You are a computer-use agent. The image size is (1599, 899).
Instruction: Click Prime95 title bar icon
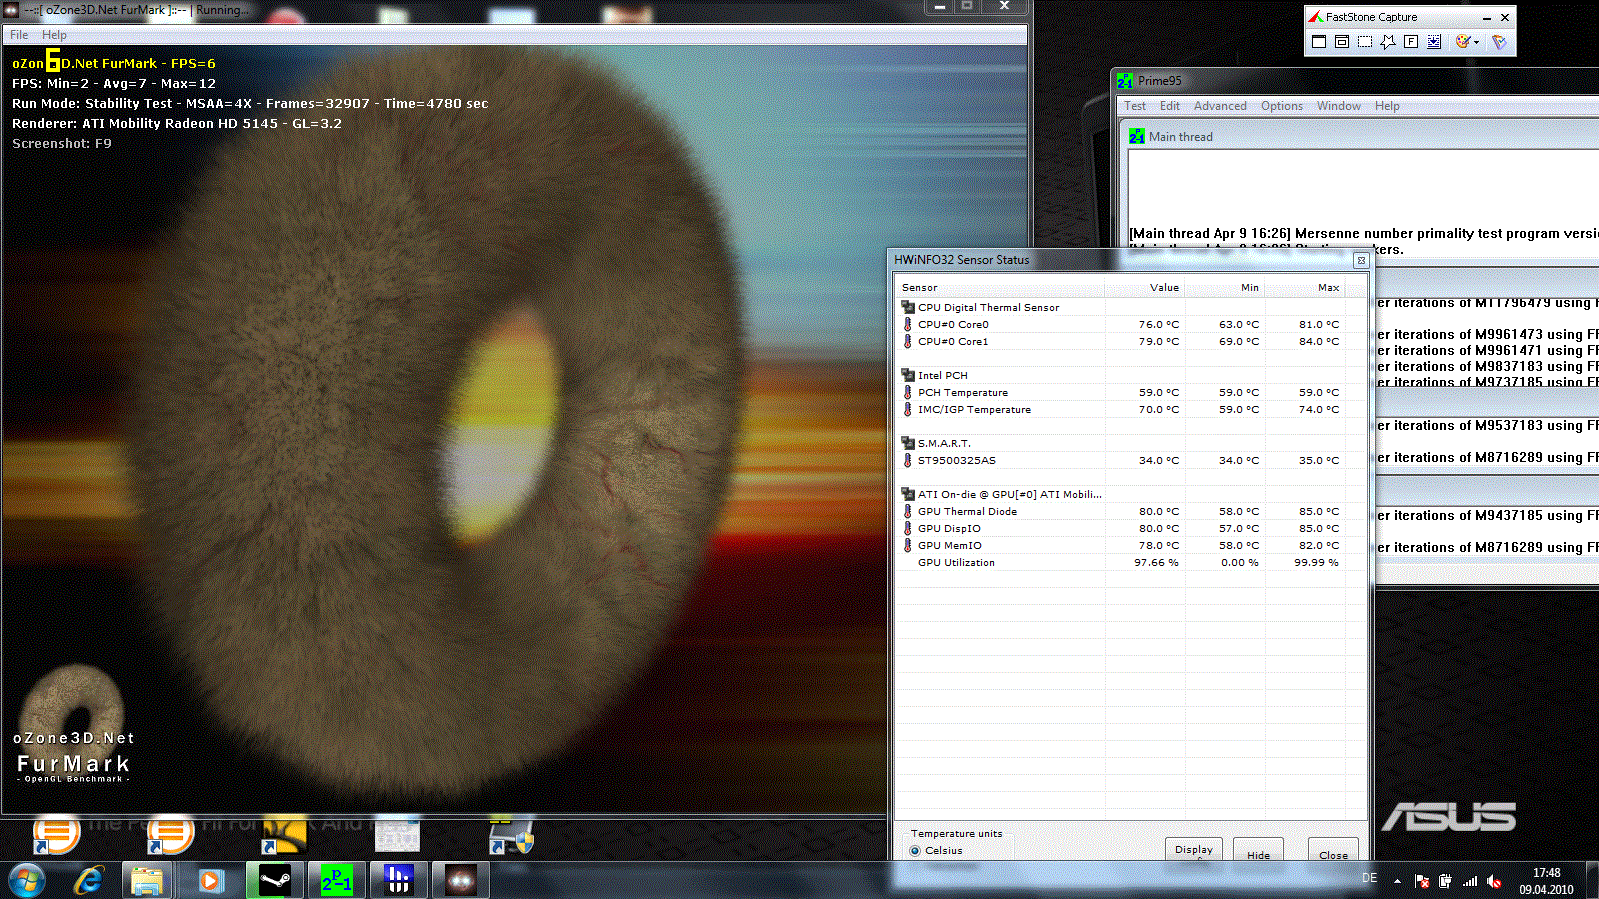[x=1126, y=81]
